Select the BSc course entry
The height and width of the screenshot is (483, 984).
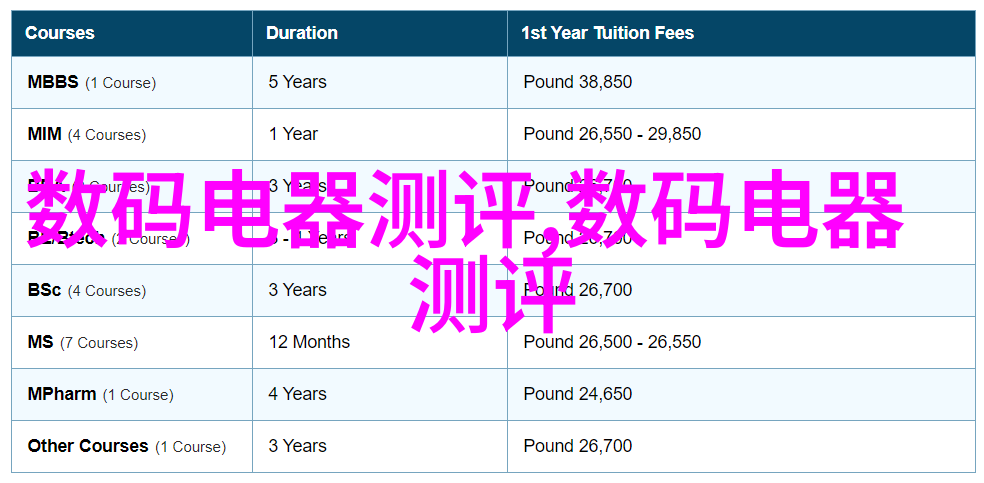coord(45,290)
